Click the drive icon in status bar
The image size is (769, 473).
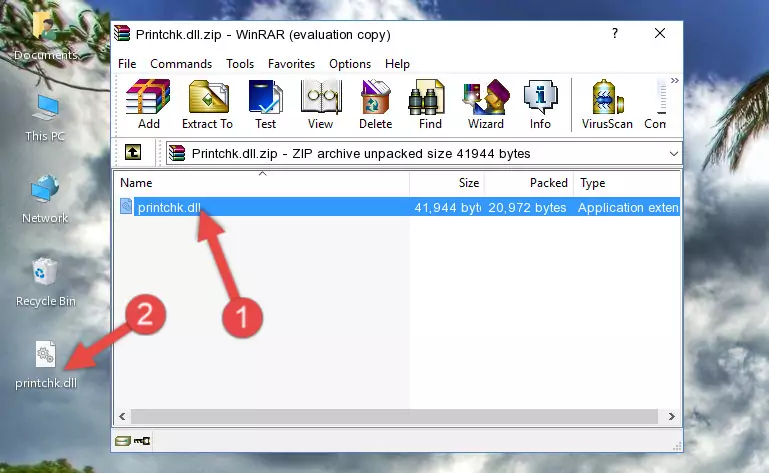pos(123,441)
